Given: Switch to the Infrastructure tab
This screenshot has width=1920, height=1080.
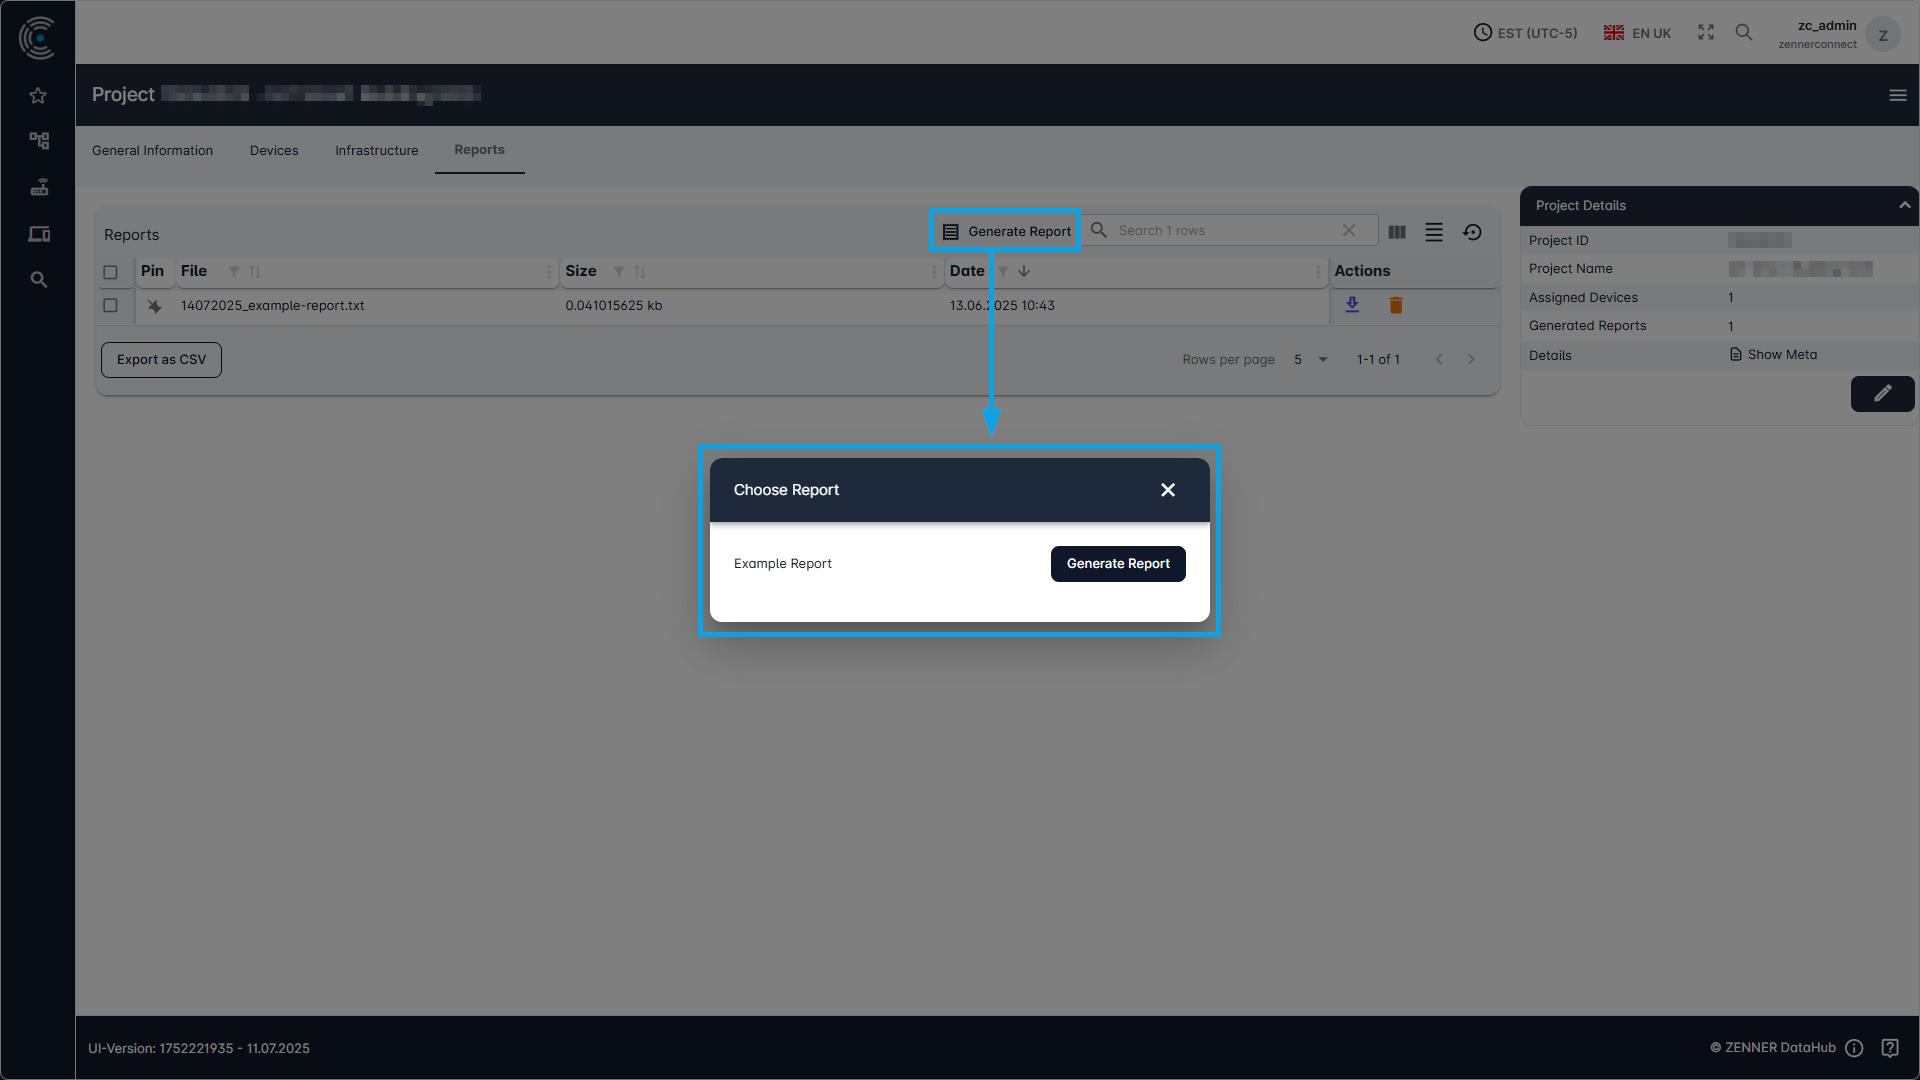Looking at the screenshot, I should [x=376, y=150].
